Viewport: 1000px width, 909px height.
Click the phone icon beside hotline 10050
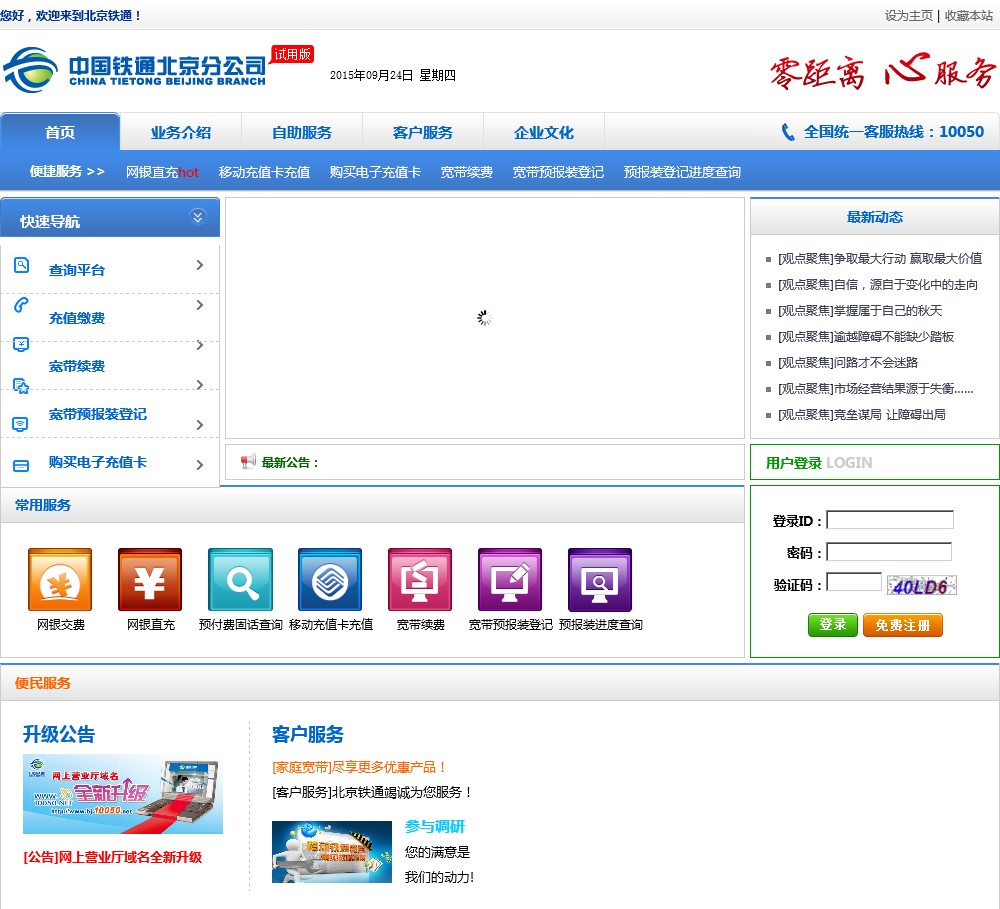pos(788,132)
